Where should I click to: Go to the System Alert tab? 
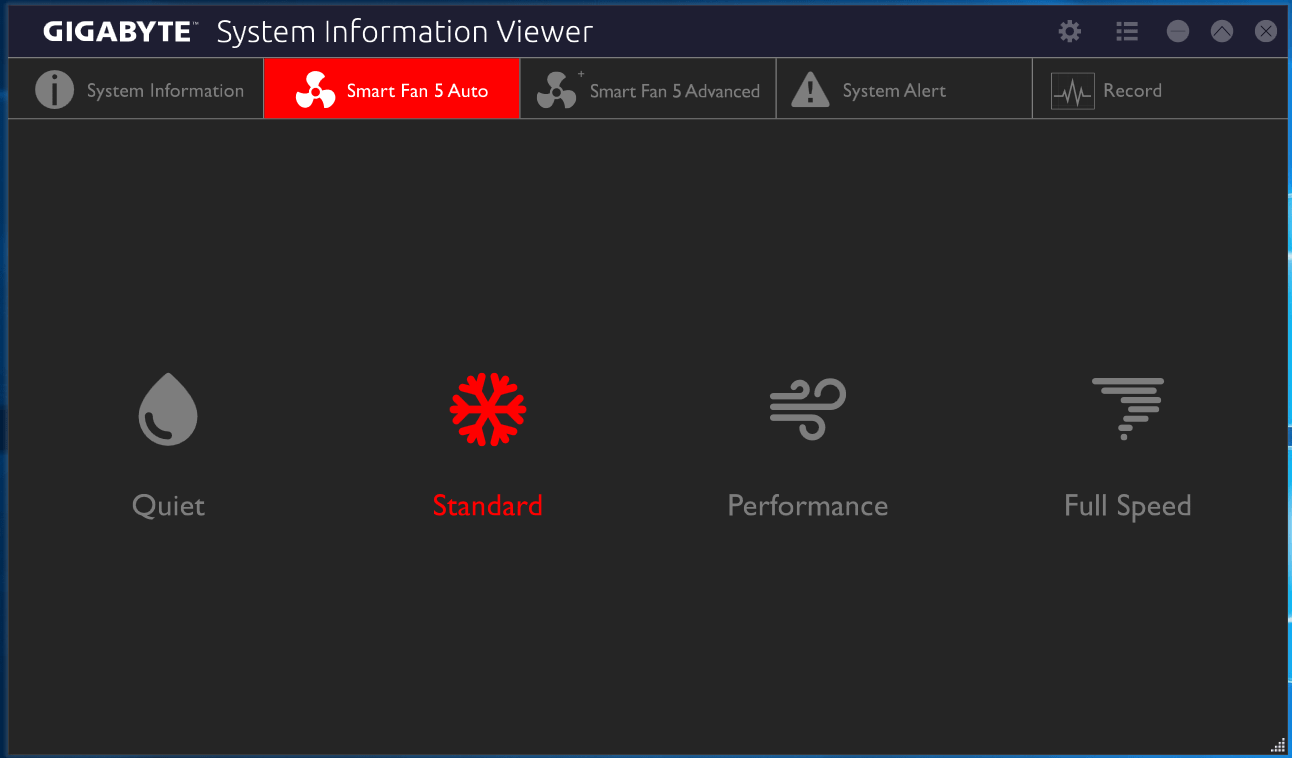904,89
